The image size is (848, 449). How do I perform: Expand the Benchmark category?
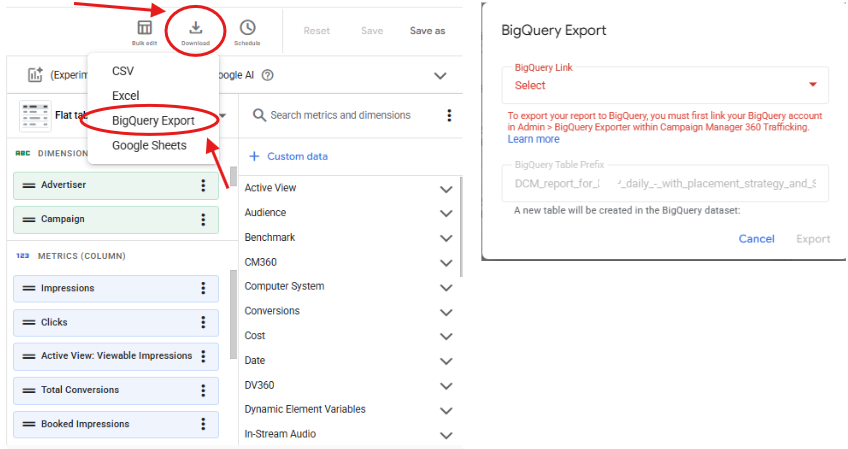point(446,238)
